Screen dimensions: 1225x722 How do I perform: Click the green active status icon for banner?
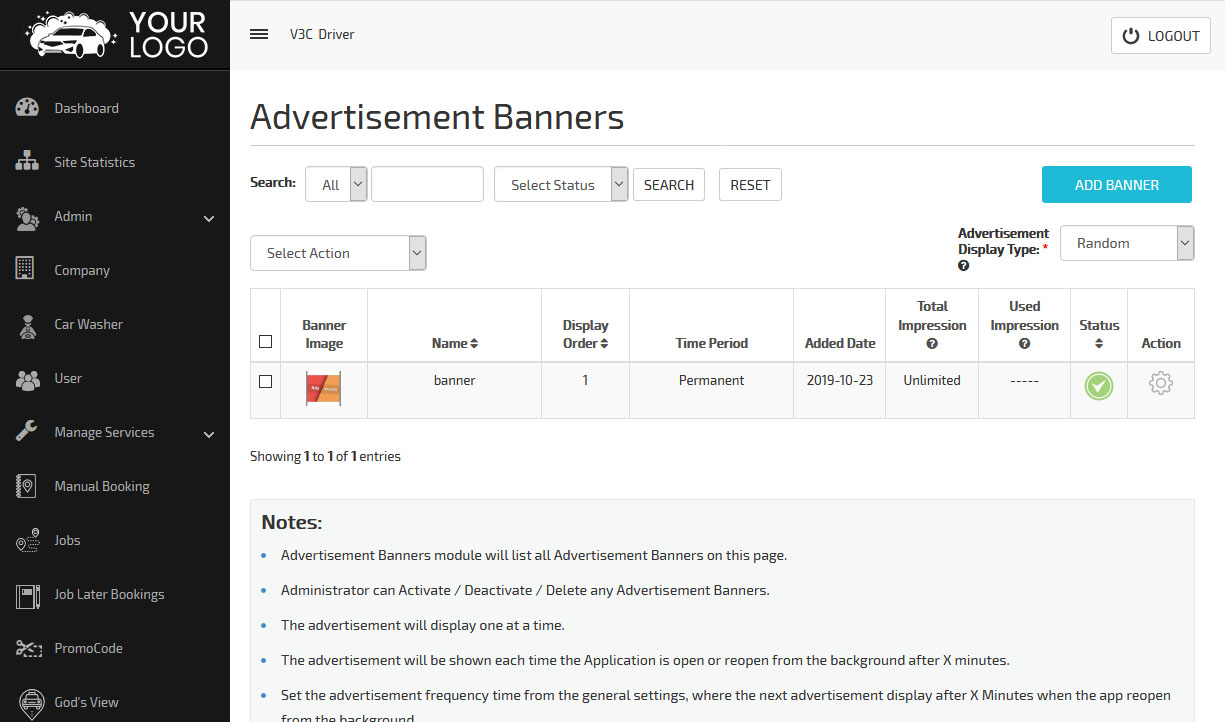click(x=1099, y=385)
